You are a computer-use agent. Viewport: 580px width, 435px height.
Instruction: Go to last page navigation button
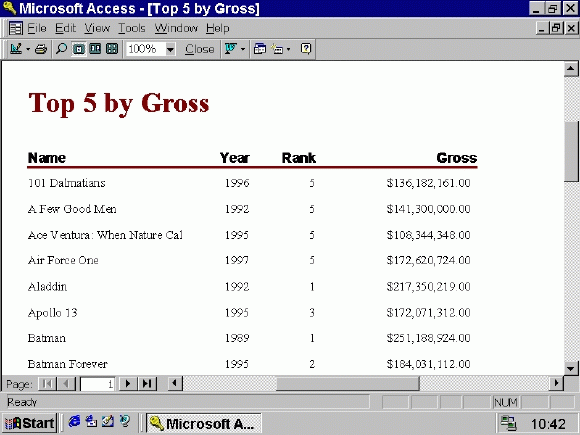click(147, 384)
